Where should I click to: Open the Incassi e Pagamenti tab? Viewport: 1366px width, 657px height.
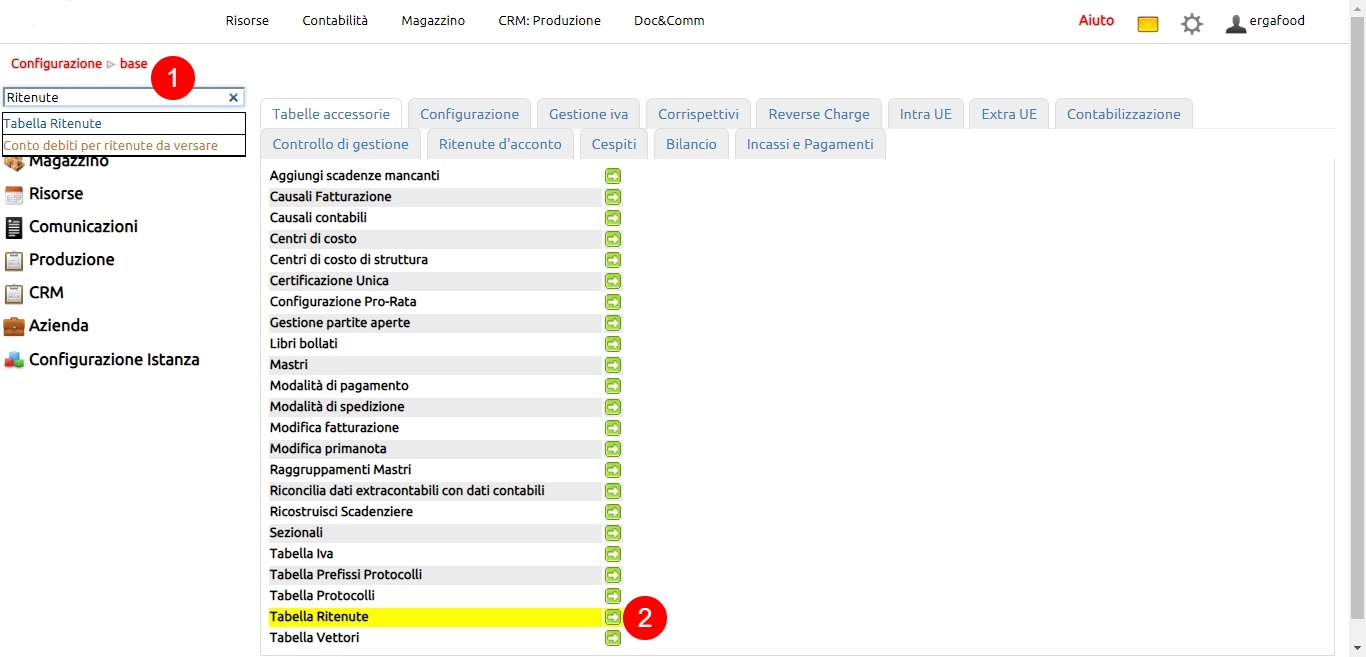click(x=810, y=144)
